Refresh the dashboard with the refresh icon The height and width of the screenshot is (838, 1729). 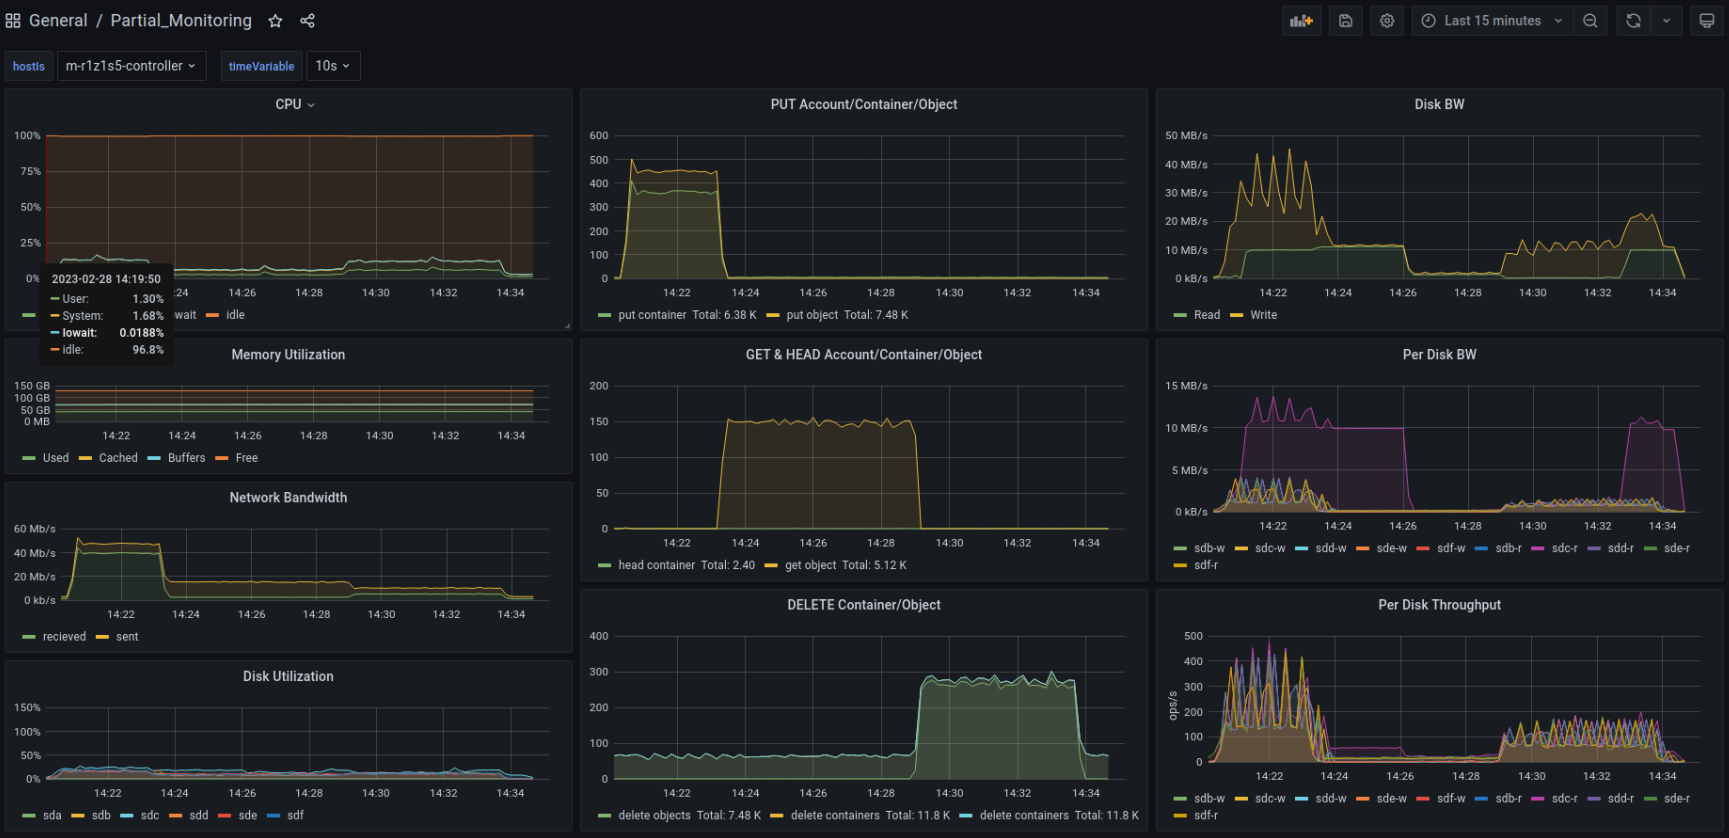pos(1633,21)
